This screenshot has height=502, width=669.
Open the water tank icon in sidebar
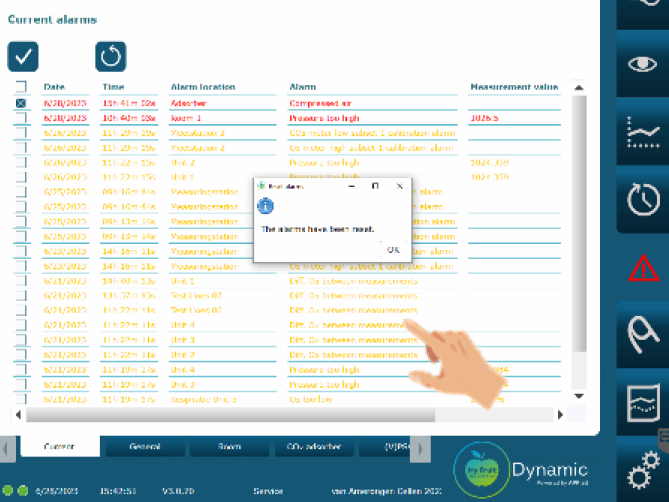641,403
